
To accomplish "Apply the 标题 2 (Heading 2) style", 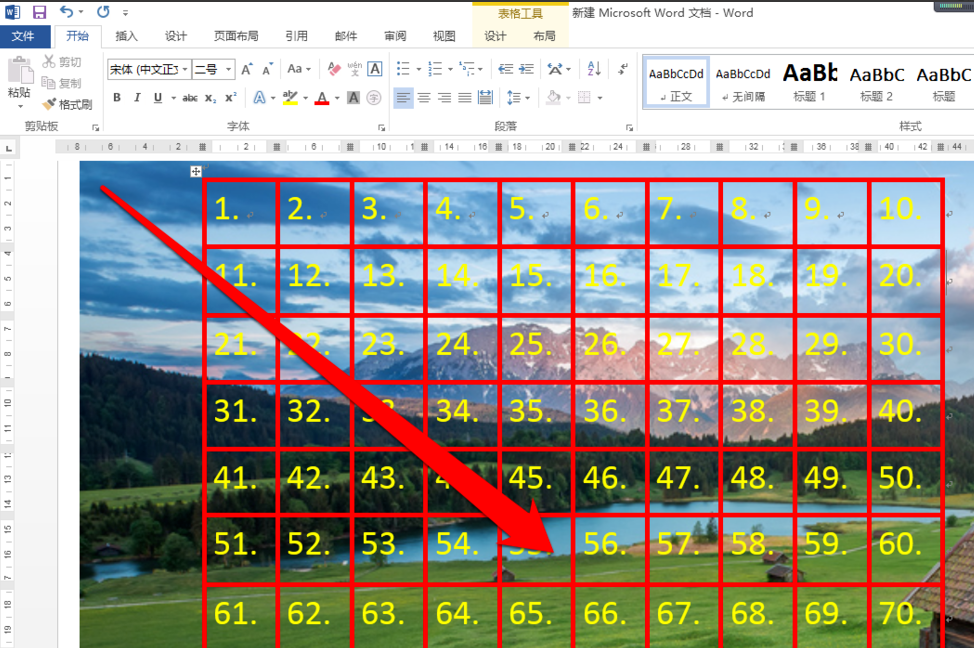I will [876, 83].
